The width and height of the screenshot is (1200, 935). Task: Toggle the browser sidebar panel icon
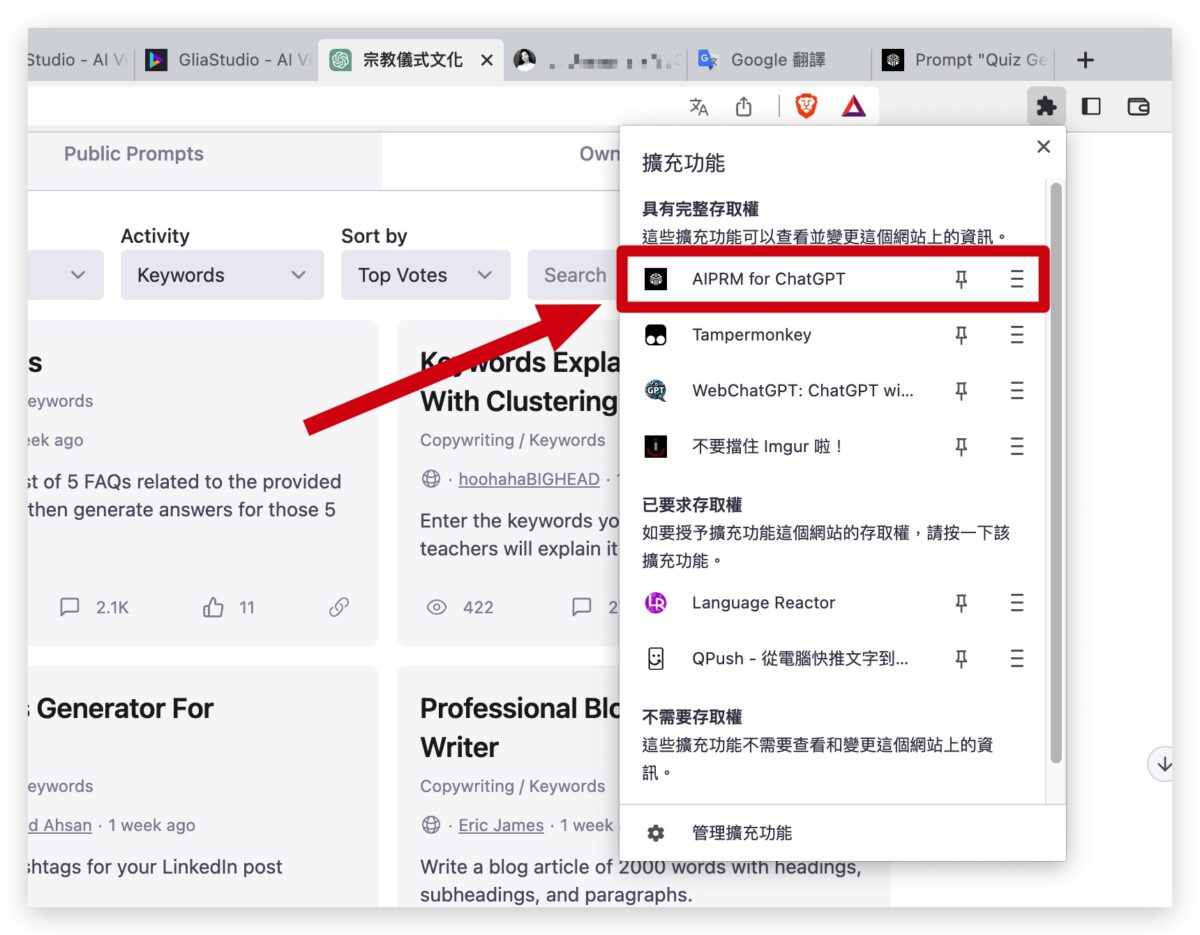[x=1091, y=106]
